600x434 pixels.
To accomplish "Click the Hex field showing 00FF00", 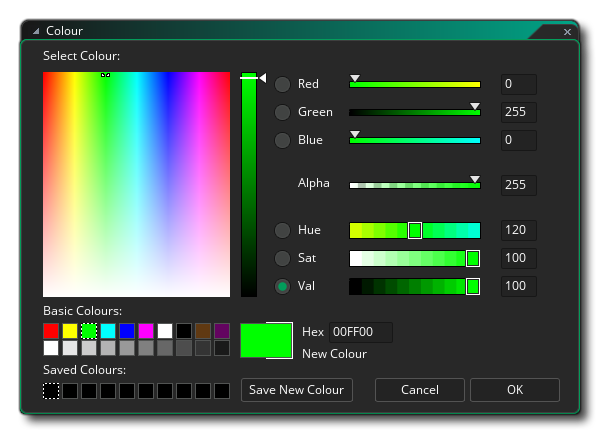I will tap(361, 332).
